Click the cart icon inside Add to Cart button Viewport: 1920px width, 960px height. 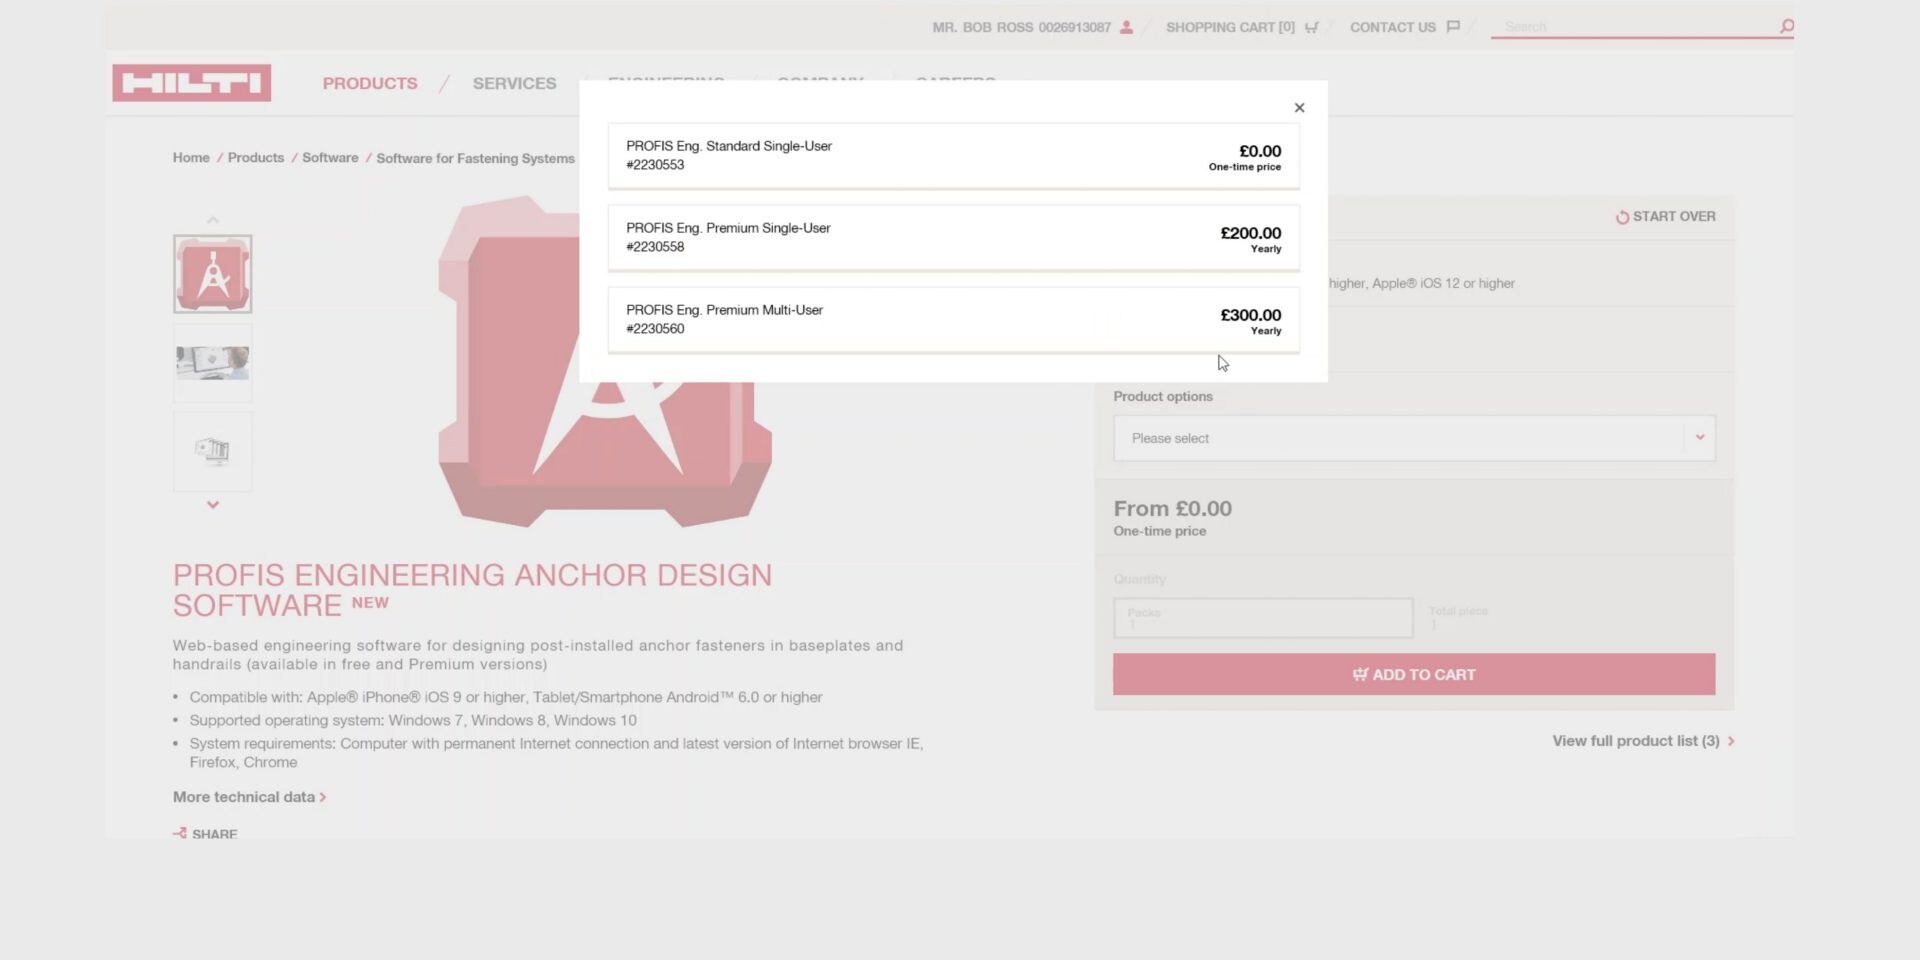pyautogui.click(x=1360, y=674)
